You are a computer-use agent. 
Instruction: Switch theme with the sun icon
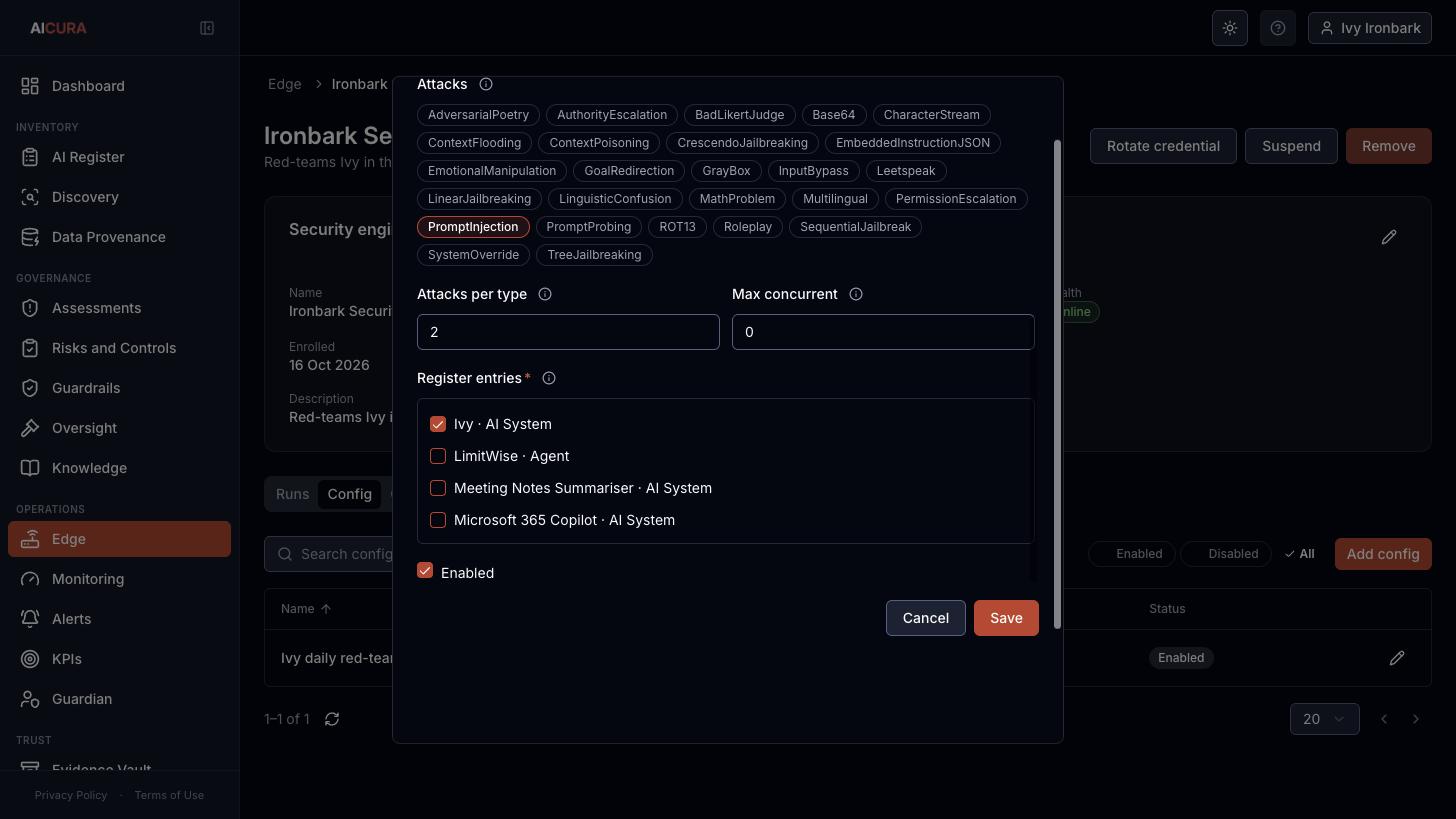pos(1230,28)
